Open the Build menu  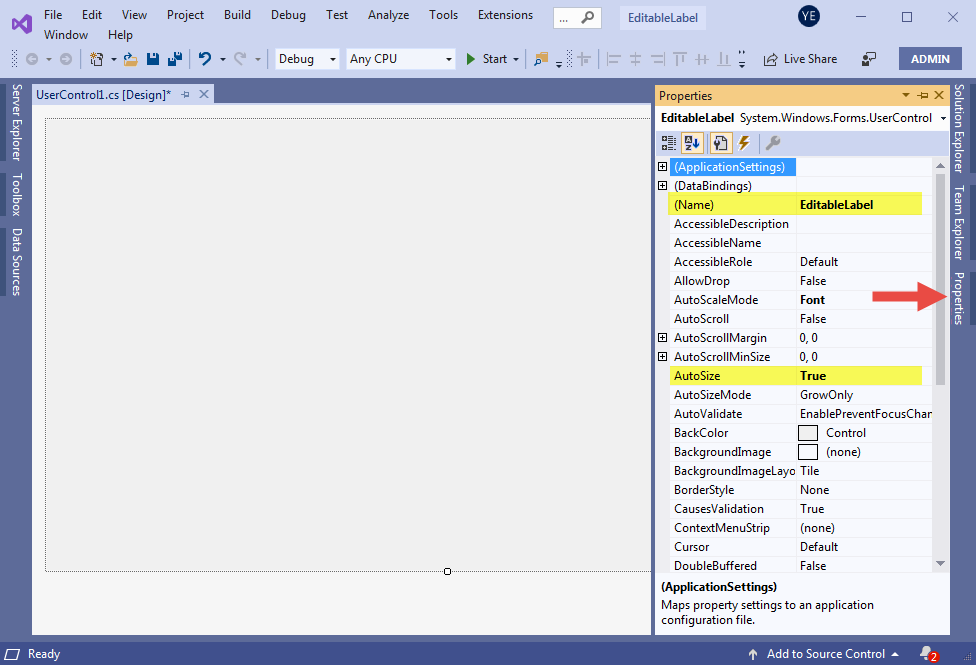coord(237,15)
